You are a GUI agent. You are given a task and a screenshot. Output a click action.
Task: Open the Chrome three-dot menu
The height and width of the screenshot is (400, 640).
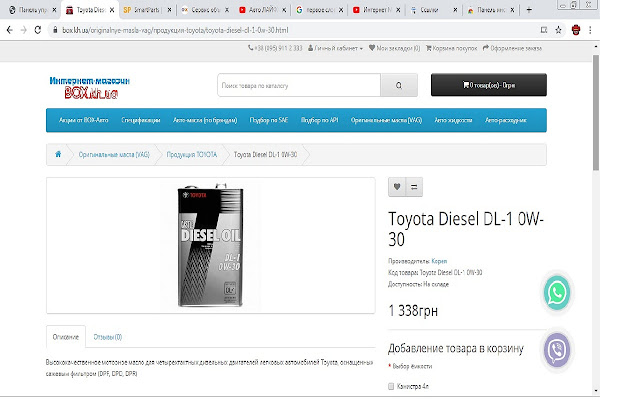[590, 30]
